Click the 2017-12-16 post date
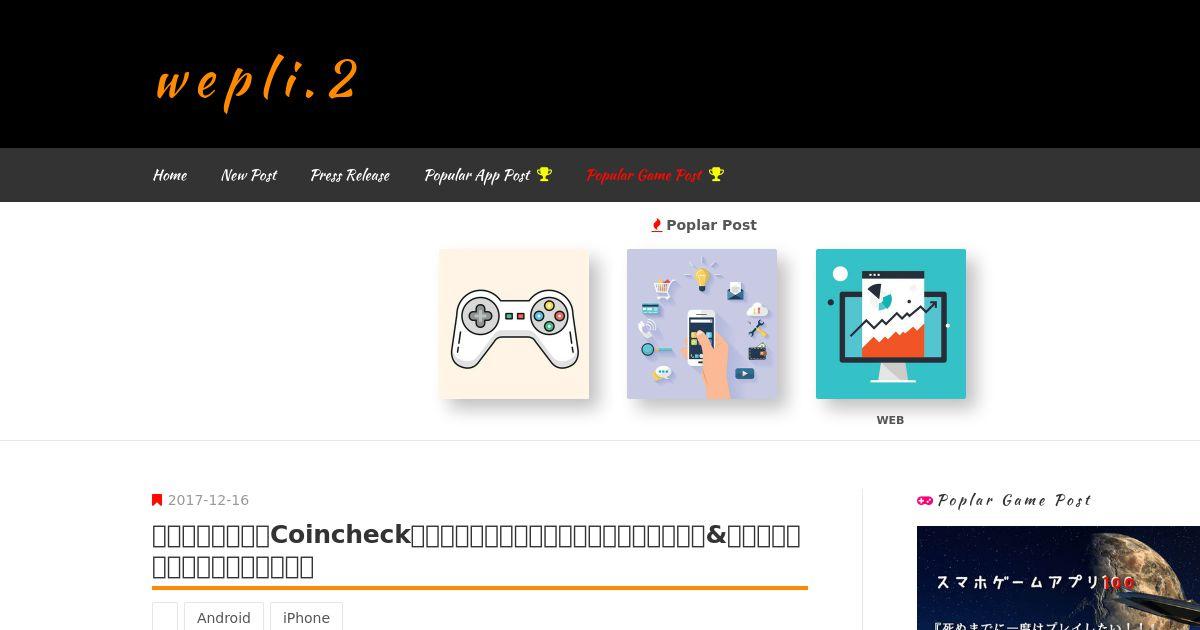Viewport: 1200px width, 630px height. pyautogui.click(x=208, y=500)
